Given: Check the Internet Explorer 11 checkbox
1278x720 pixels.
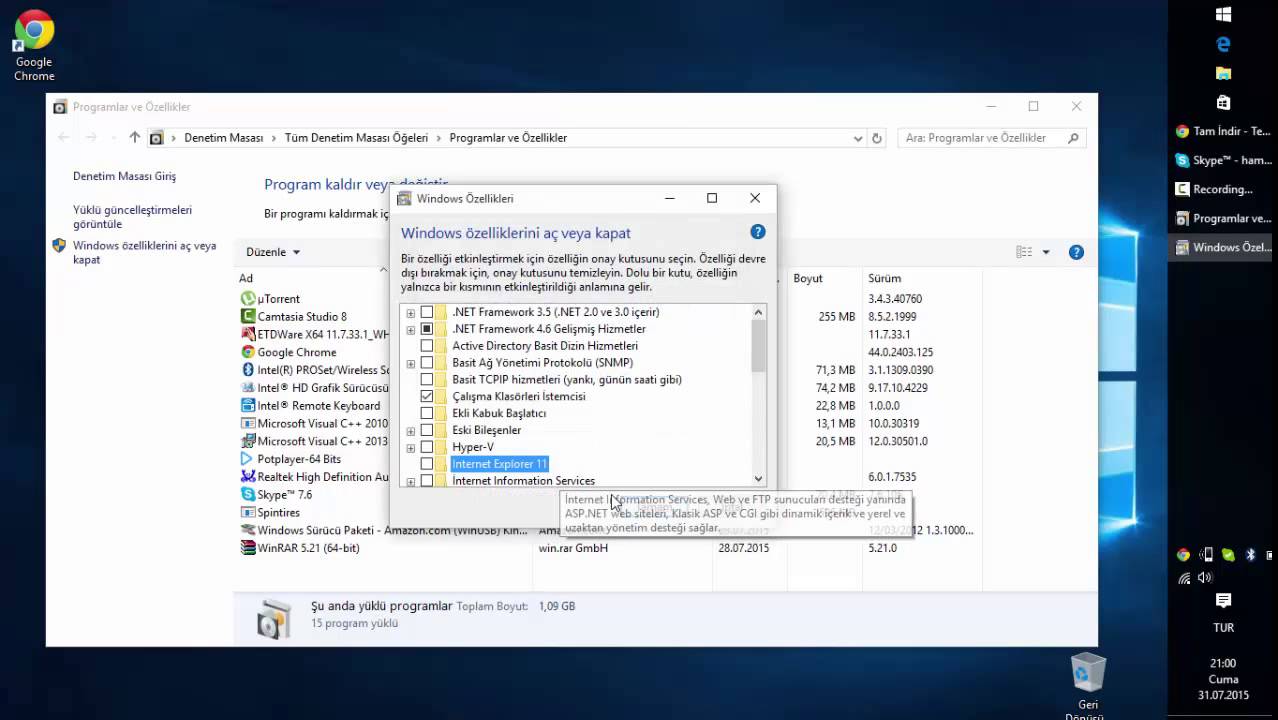Looking at the screenshot, I should tap(427, 464).
